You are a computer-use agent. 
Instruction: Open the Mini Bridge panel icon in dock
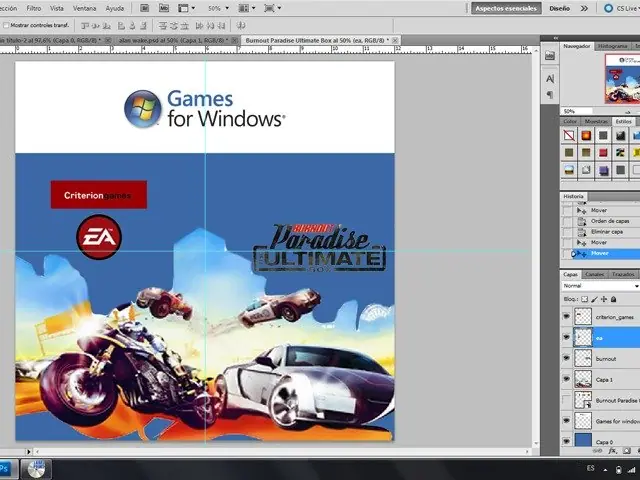point(550,56)
